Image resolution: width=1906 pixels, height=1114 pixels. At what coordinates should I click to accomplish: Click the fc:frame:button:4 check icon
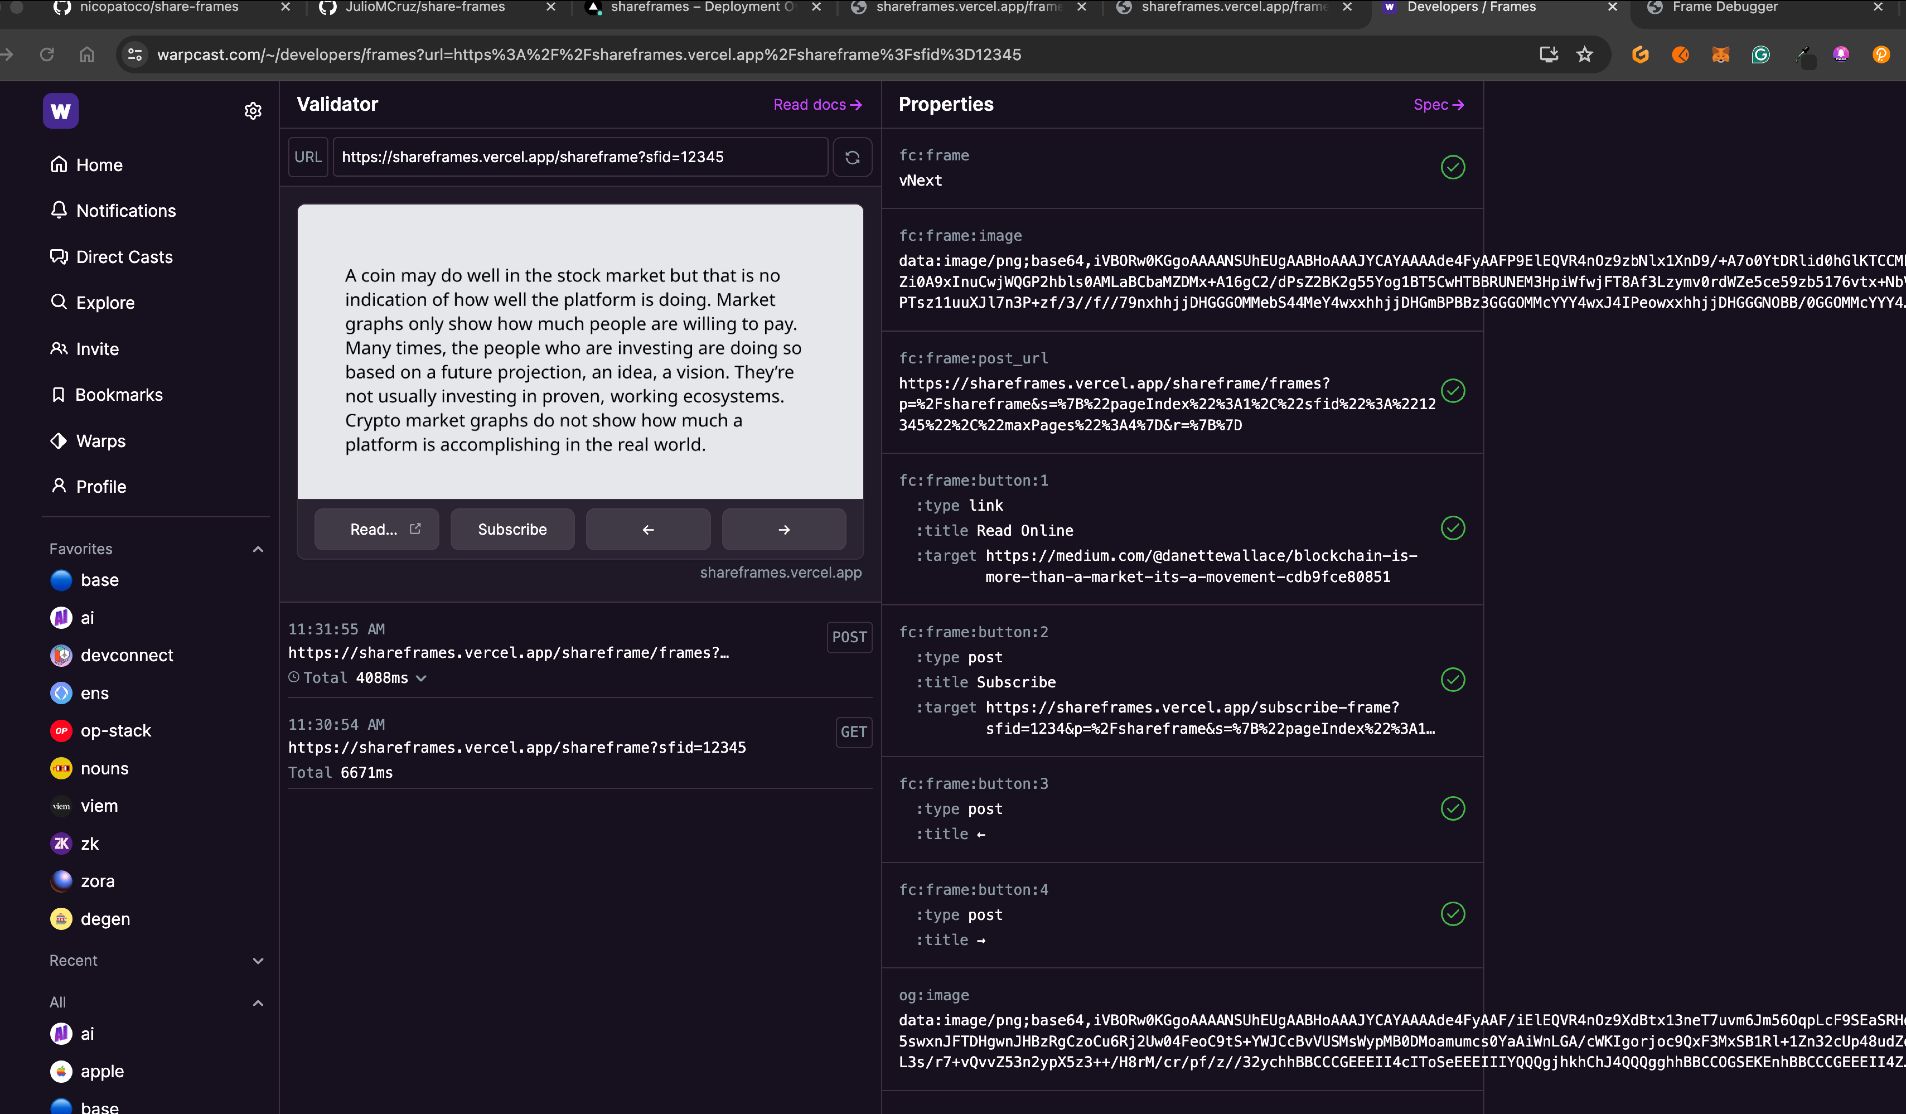1453,914
